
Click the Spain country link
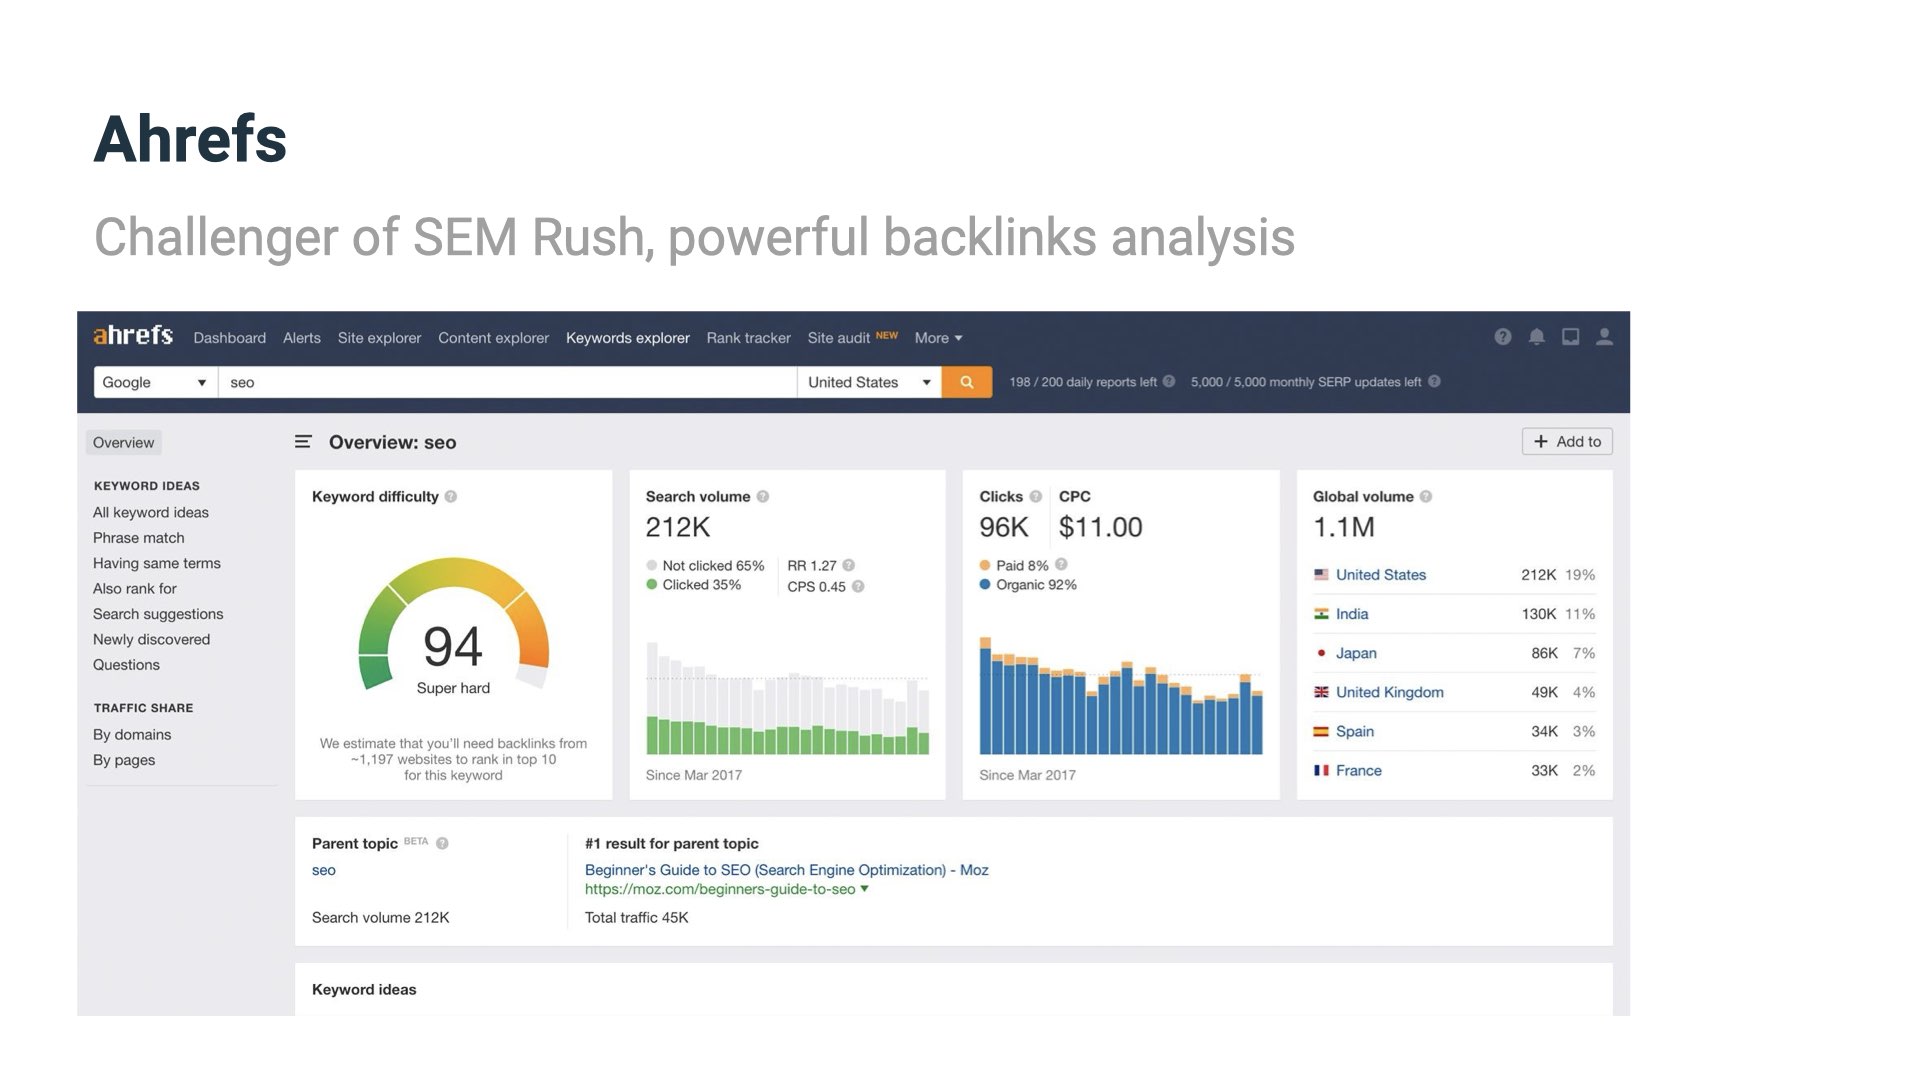1355,731
